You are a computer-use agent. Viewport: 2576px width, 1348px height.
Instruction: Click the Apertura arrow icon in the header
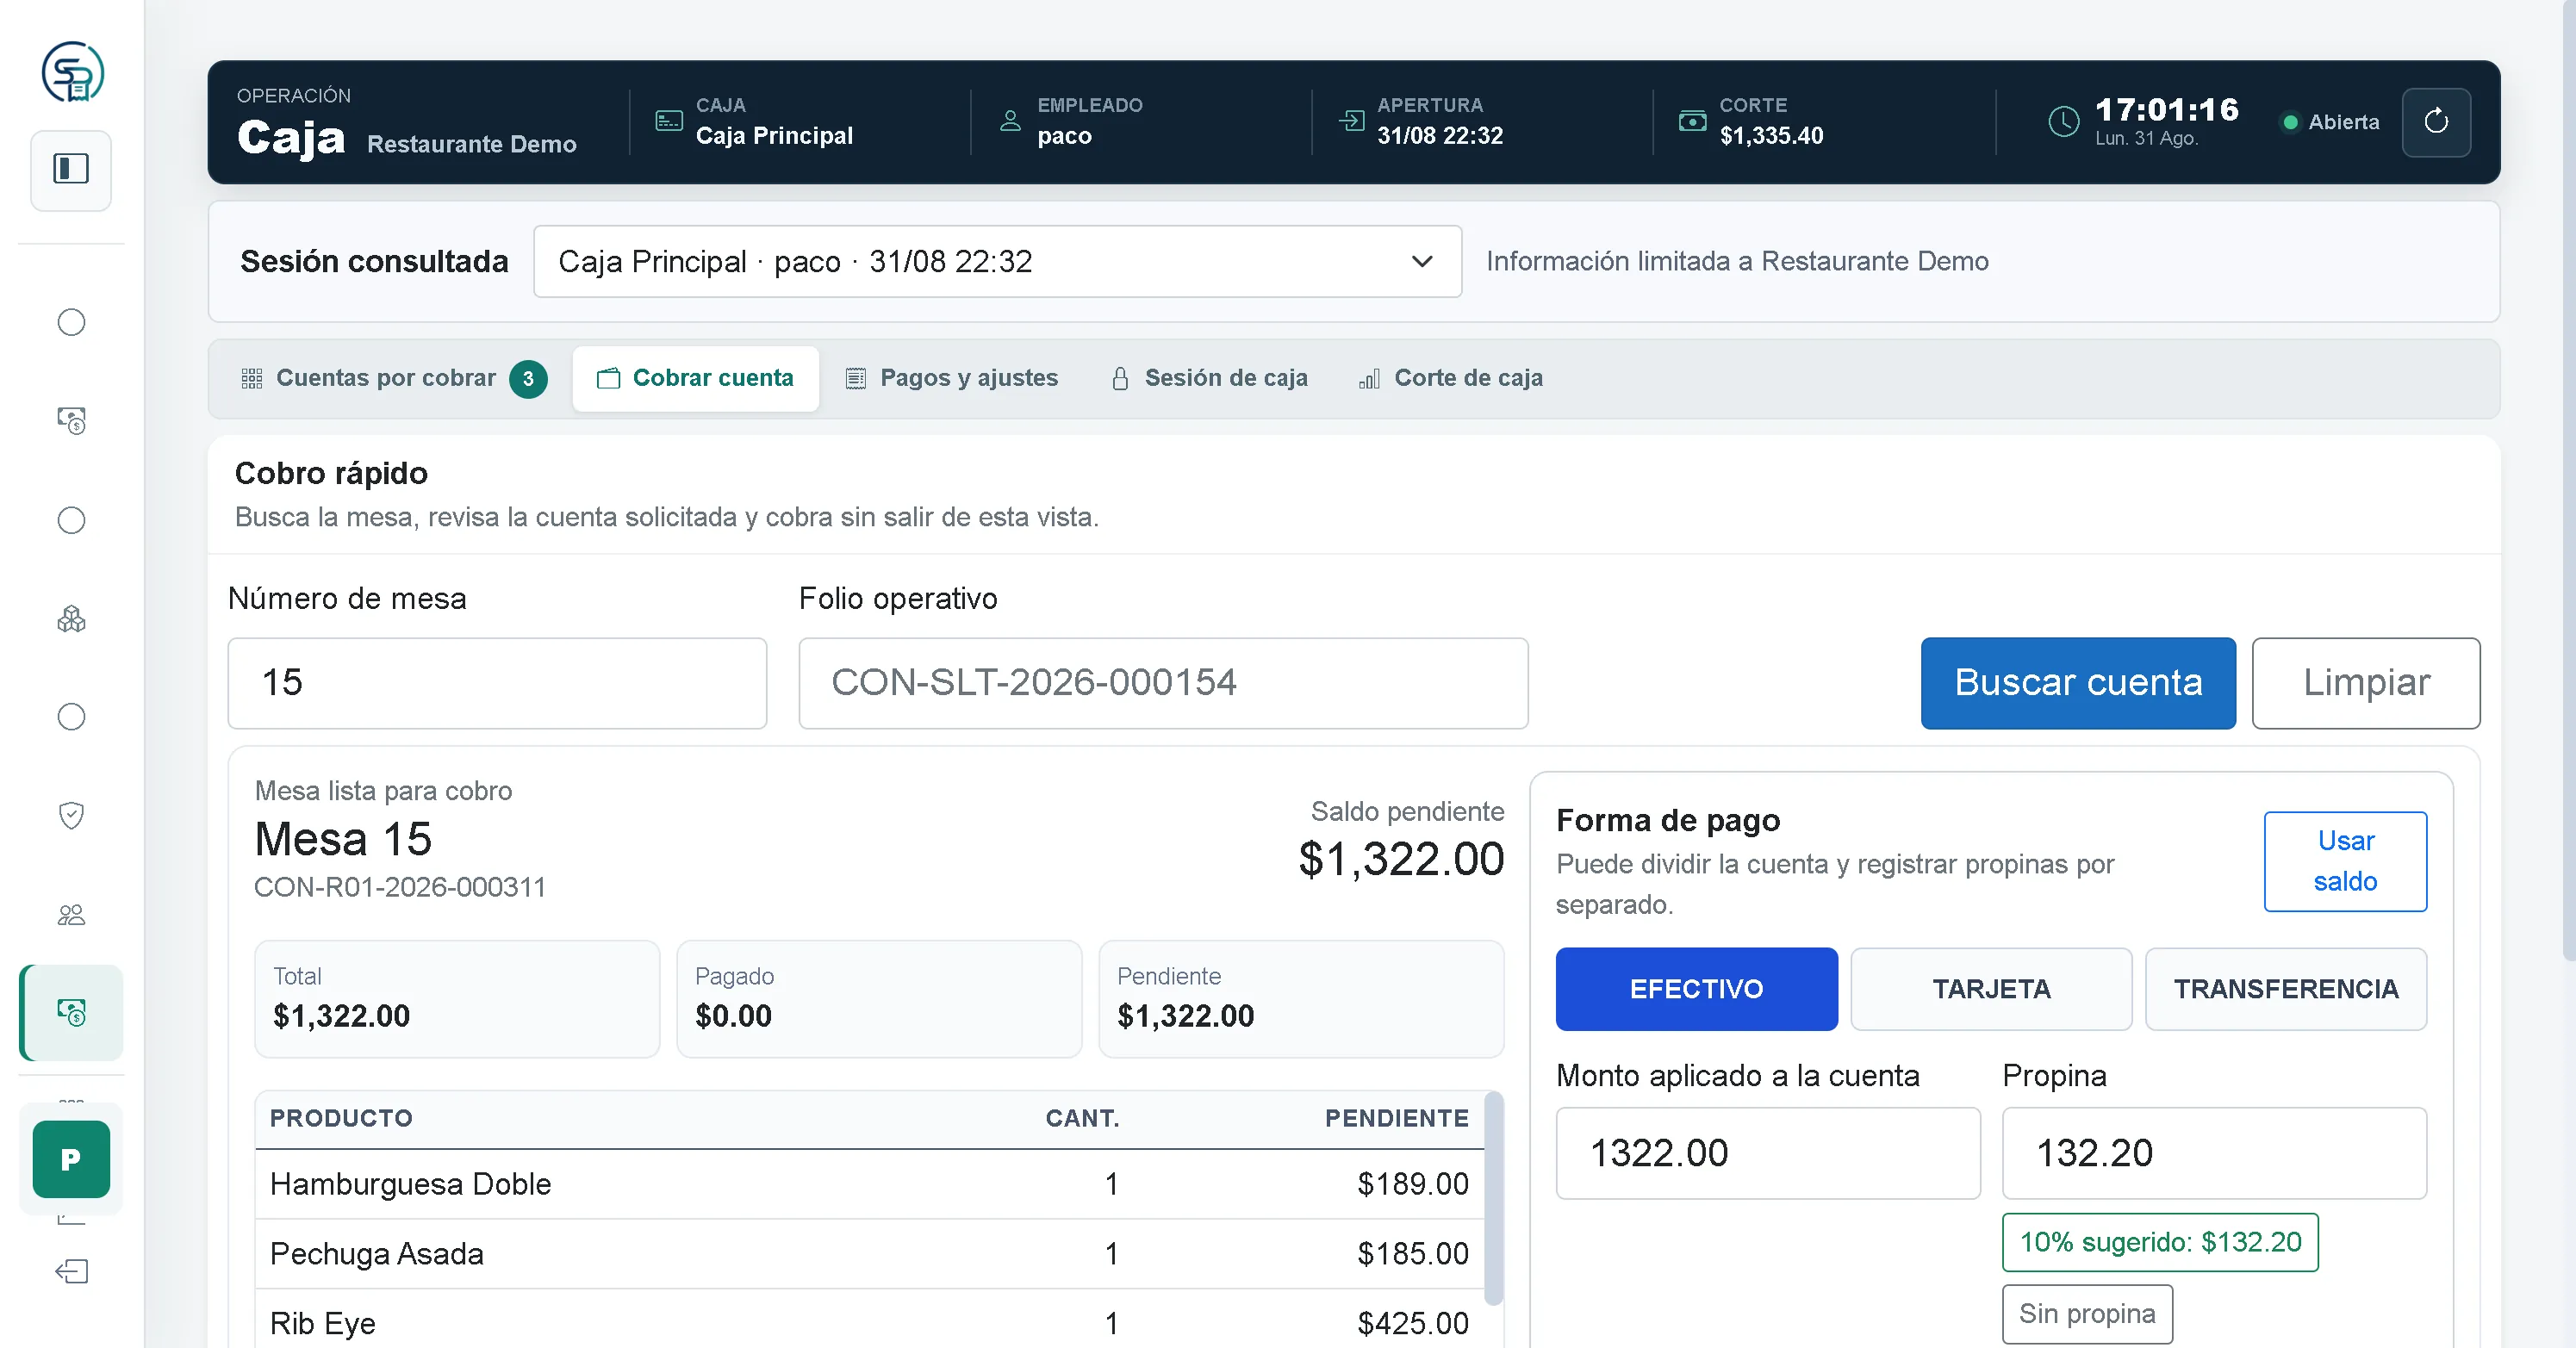(1351, 121)
